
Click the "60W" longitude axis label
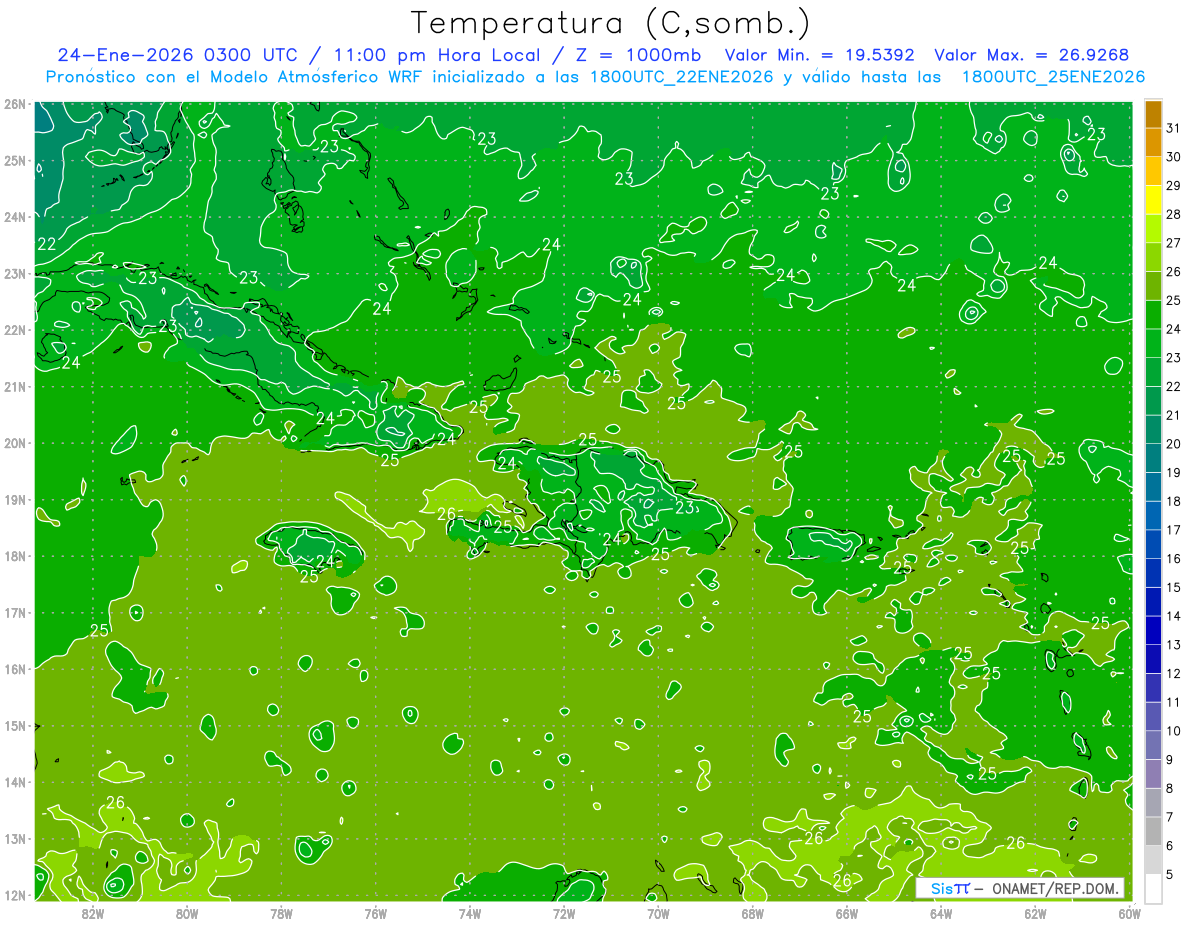pyautogui.click(x=1129, y=913)
